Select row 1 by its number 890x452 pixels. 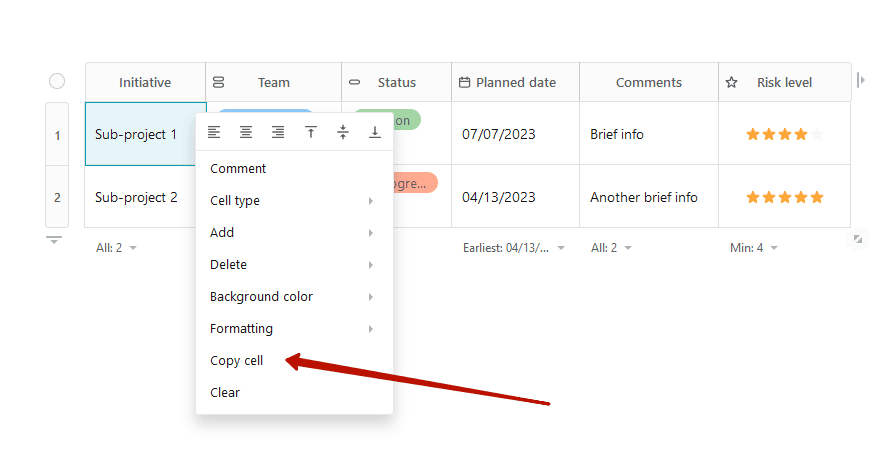[x=57, y=134]
